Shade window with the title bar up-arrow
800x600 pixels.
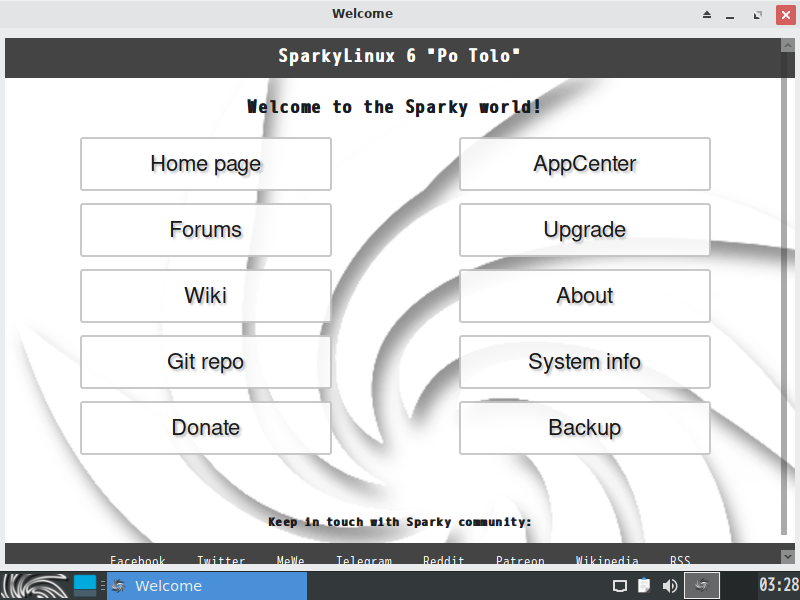point(707,14)
